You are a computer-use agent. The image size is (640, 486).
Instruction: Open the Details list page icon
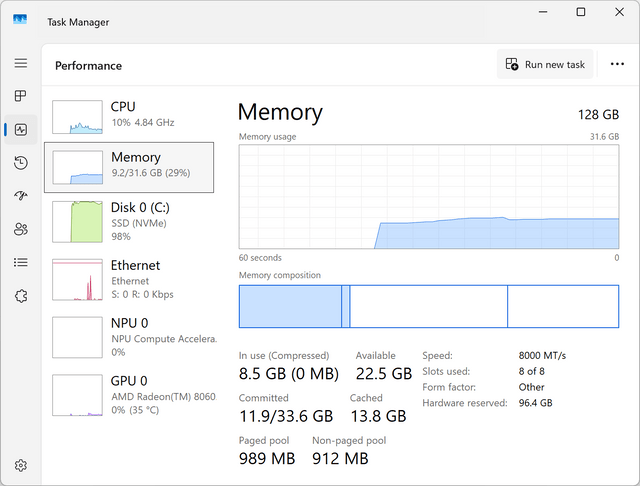pyautogui.click(x=21, y=262)
